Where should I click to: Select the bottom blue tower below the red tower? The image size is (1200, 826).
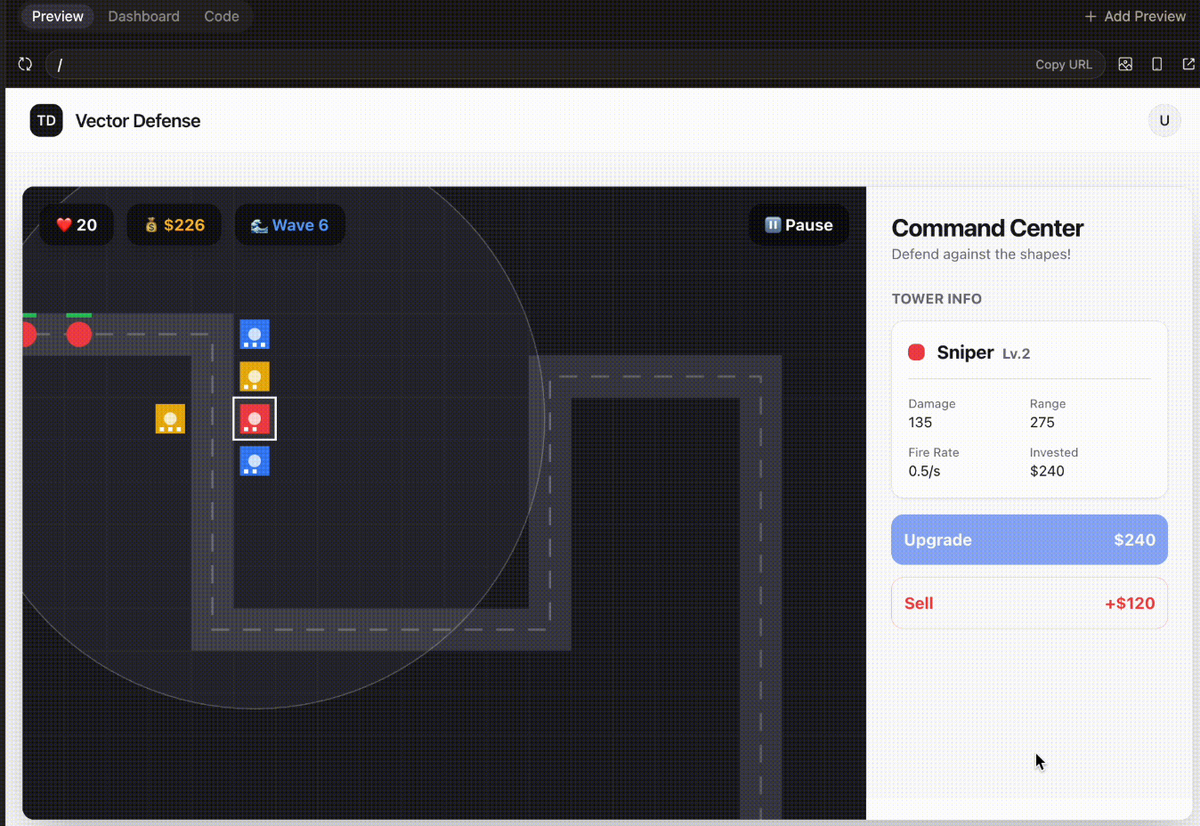click(x=254, y=461)
